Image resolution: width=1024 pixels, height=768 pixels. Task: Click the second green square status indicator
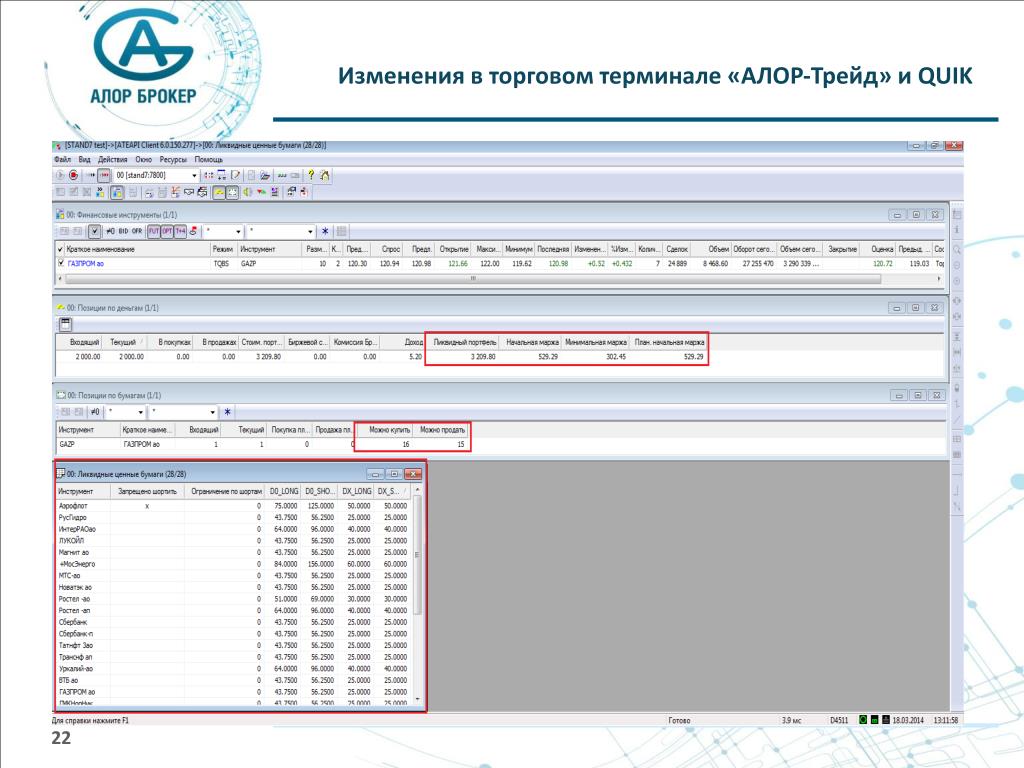(875, 720)
